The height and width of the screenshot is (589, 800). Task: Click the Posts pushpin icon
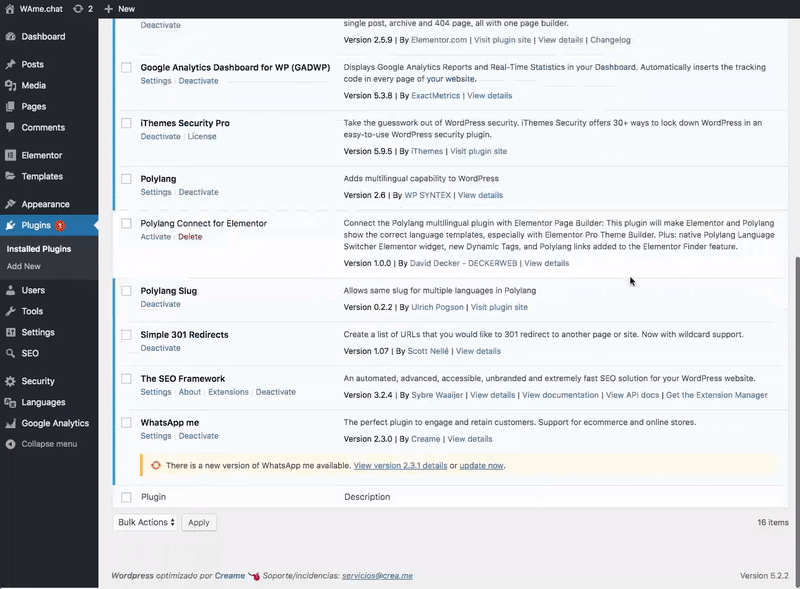11,64
